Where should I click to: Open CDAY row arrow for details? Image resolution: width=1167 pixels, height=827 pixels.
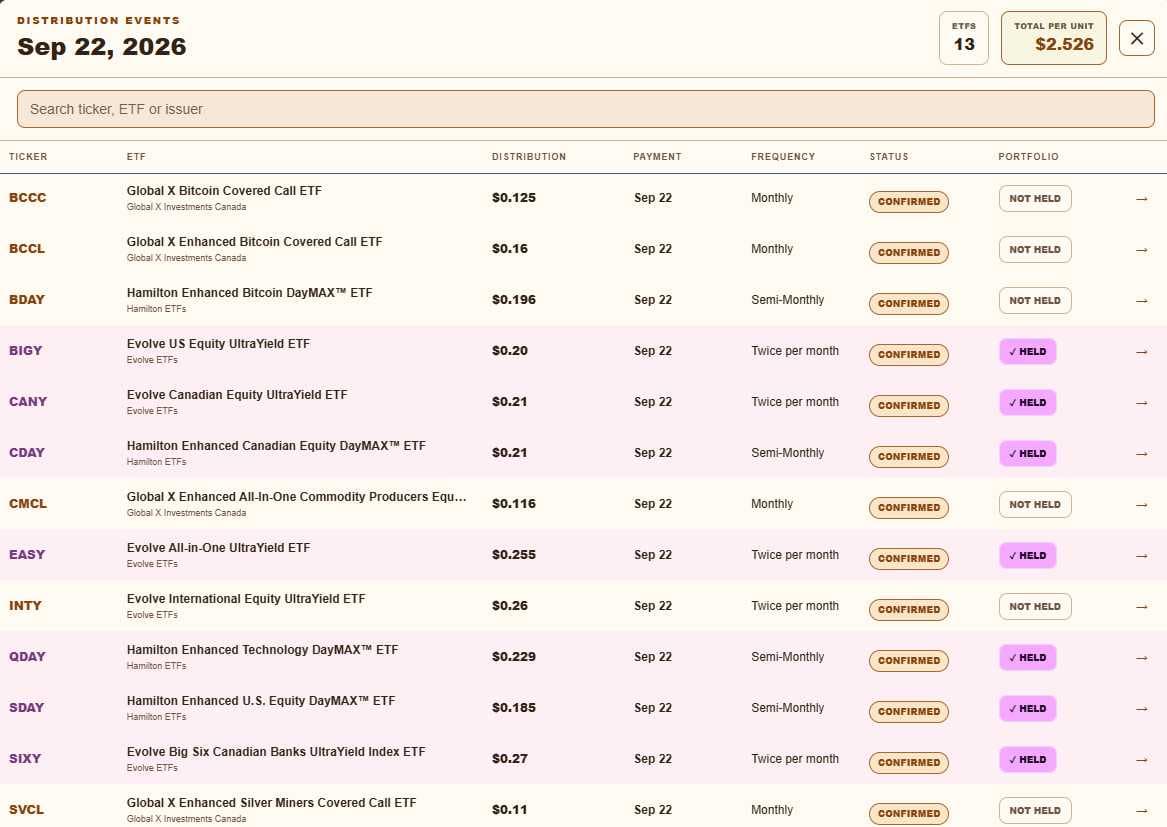coord(1141,454)
